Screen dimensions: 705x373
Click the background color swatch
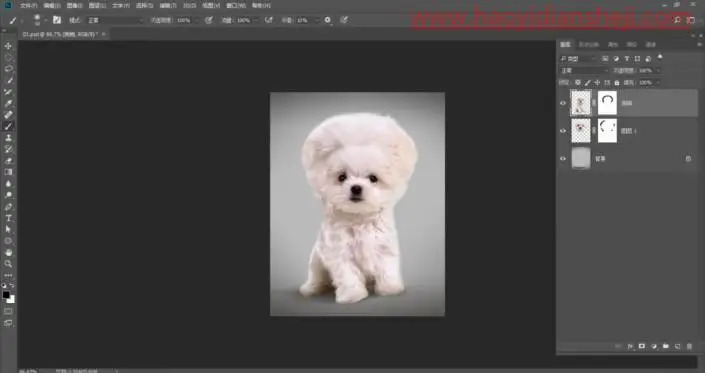pos(11,300)
